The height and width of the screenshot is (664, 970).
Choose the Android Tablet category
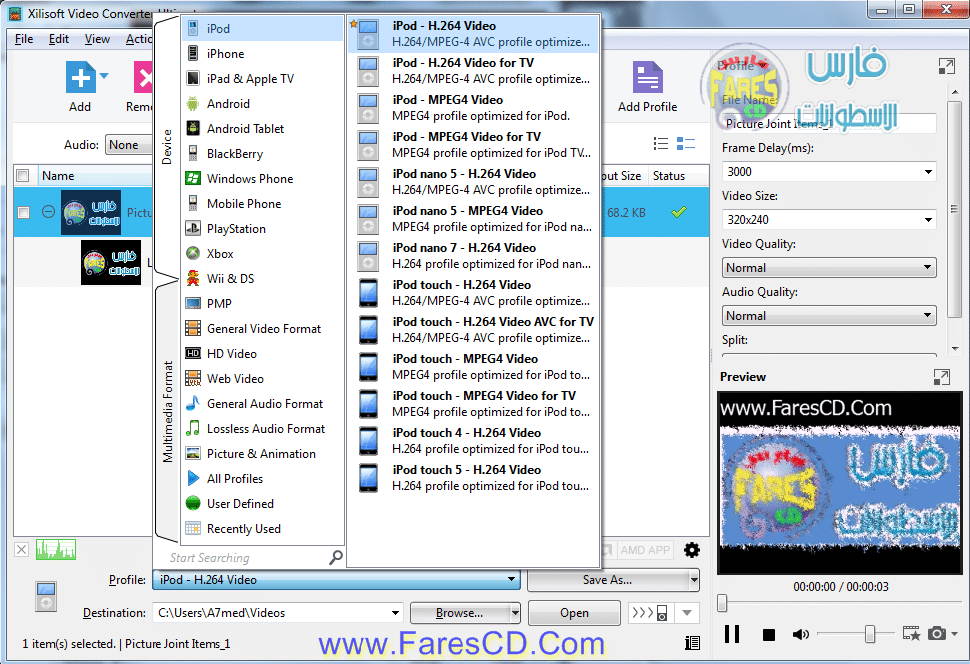263,129
